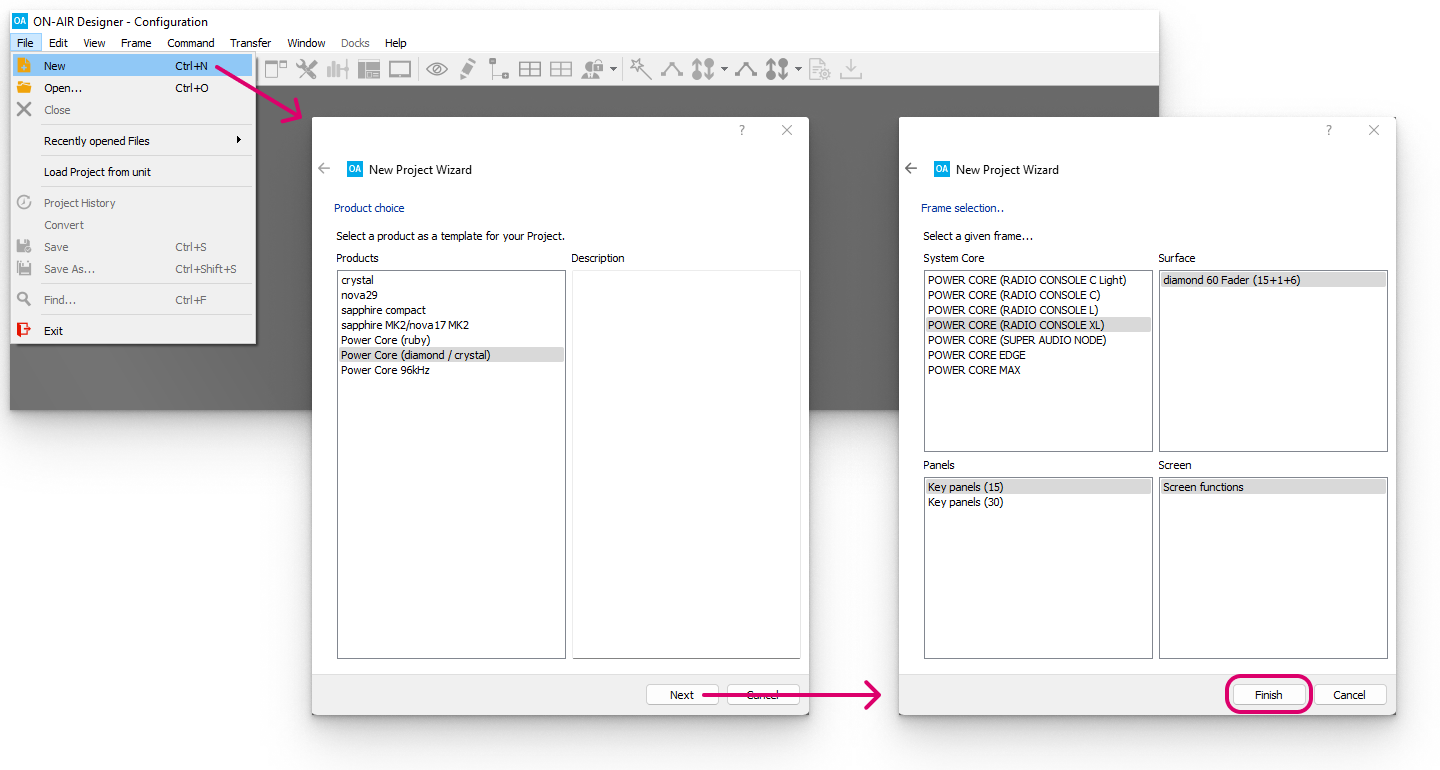The image size is (1440, 770).
Task: Open the Transfer menu
Action: (250, 43)
